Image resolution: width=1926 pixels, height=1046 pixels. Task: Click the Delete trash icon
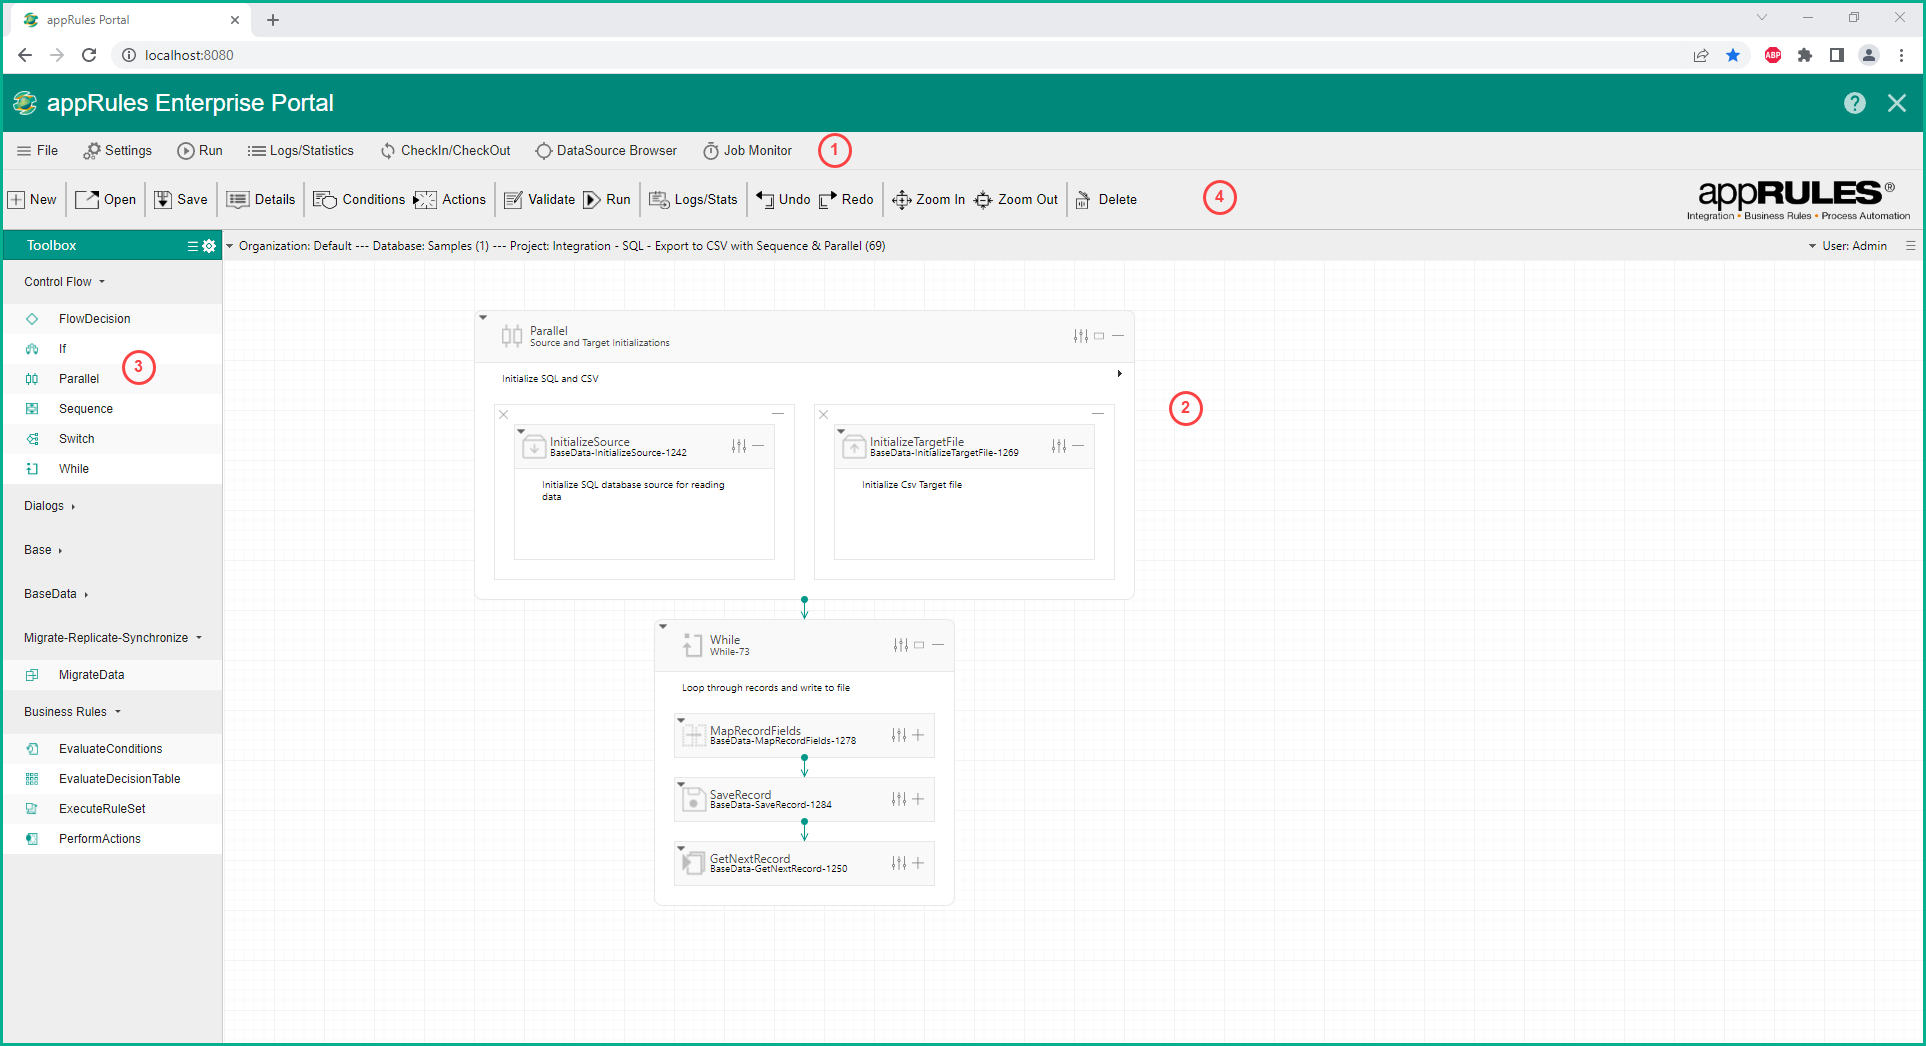click(x=1083, y=200)
